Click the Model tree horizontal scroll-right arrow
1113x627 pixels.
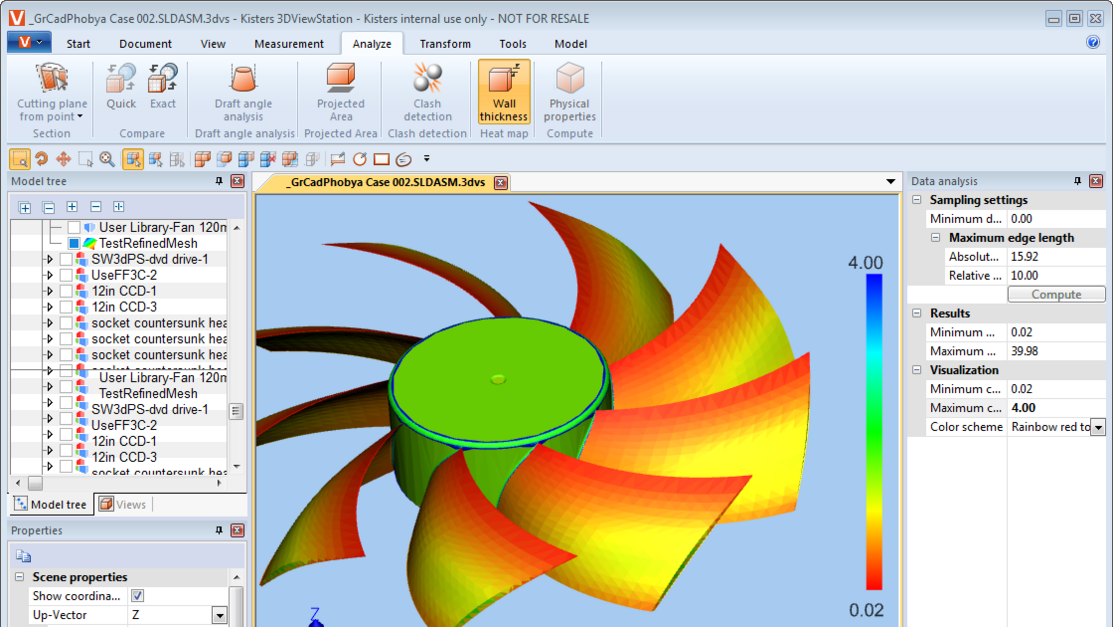(x=219, y=484)
